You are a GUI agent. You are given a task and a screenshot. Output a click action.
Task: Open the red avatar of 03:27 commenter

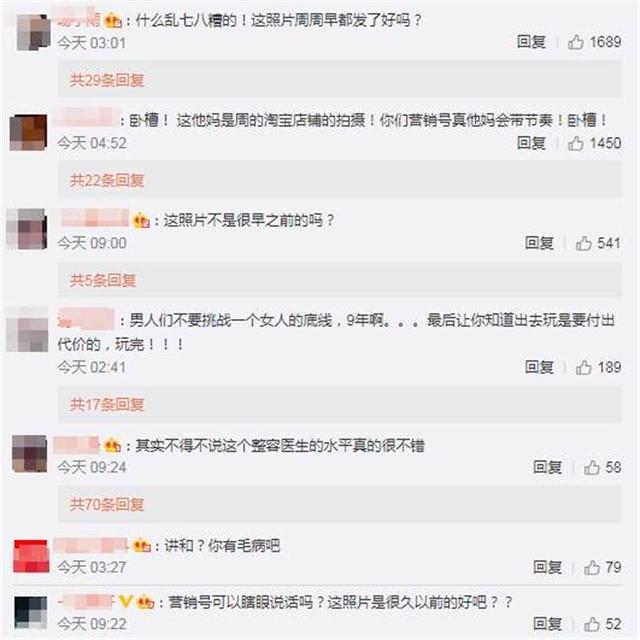tap(31, 556)
